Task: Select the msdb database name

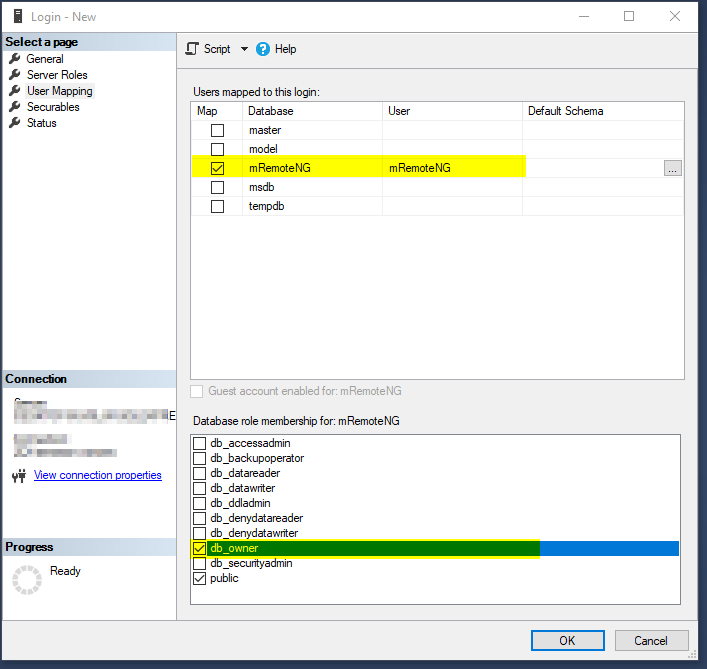Action: [x=262, y=187]
